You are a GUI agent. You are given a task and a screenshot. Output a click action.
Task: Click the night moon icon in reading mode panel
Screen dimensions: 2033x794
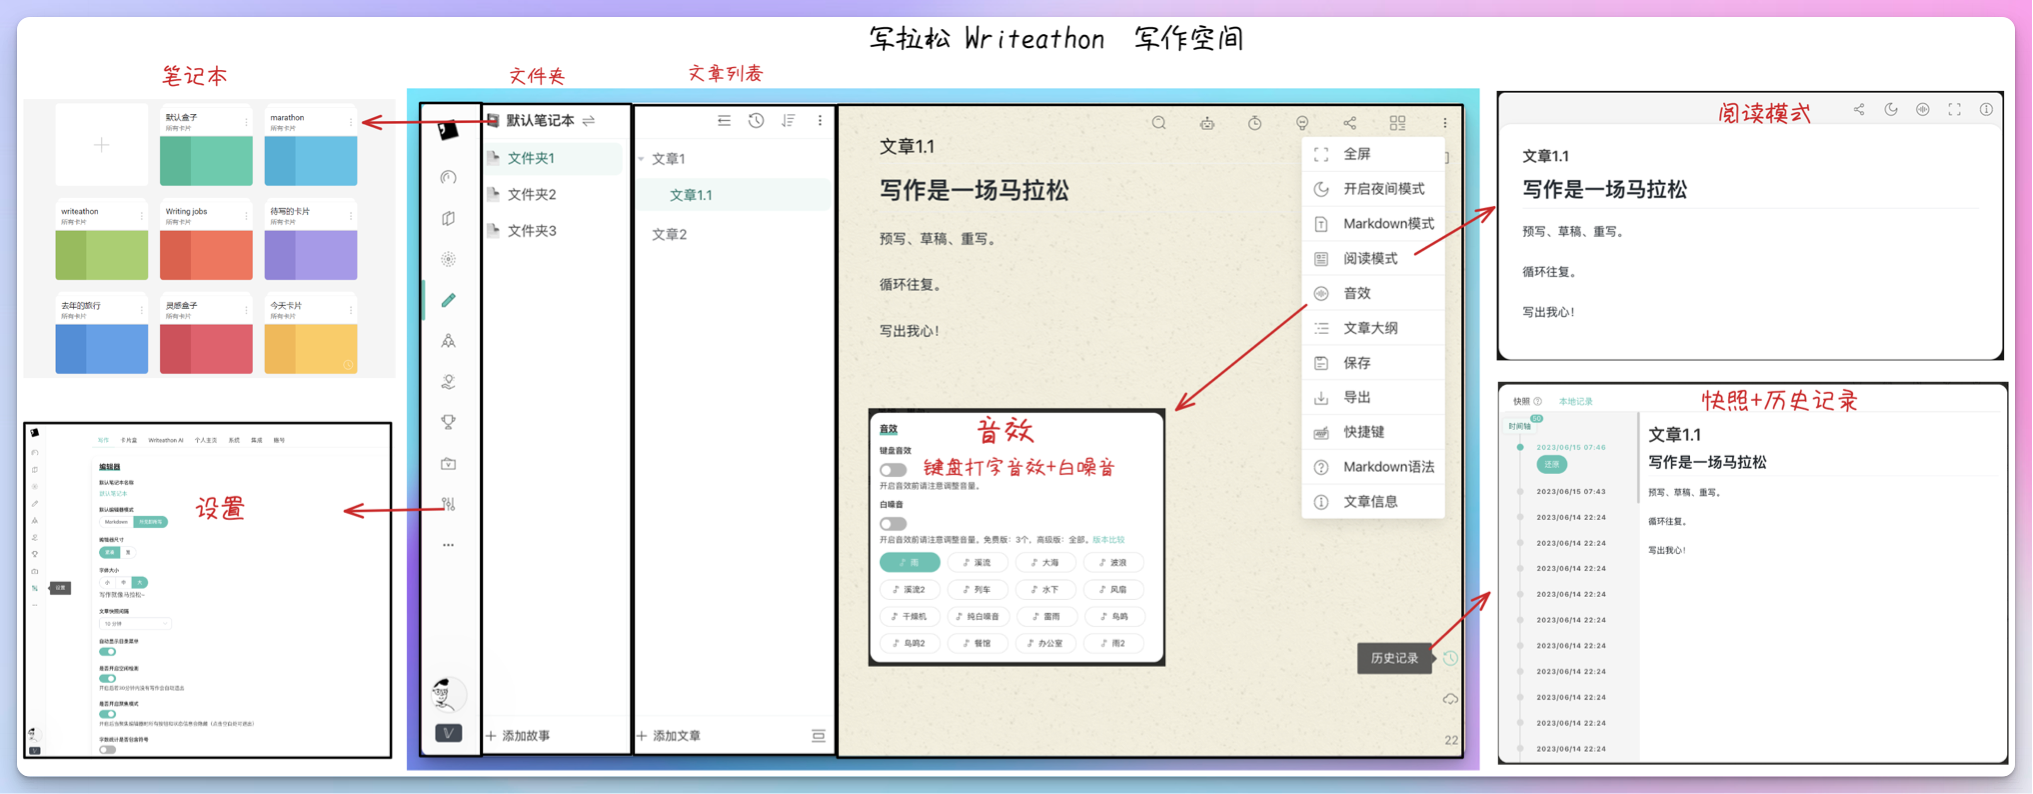1891,110
